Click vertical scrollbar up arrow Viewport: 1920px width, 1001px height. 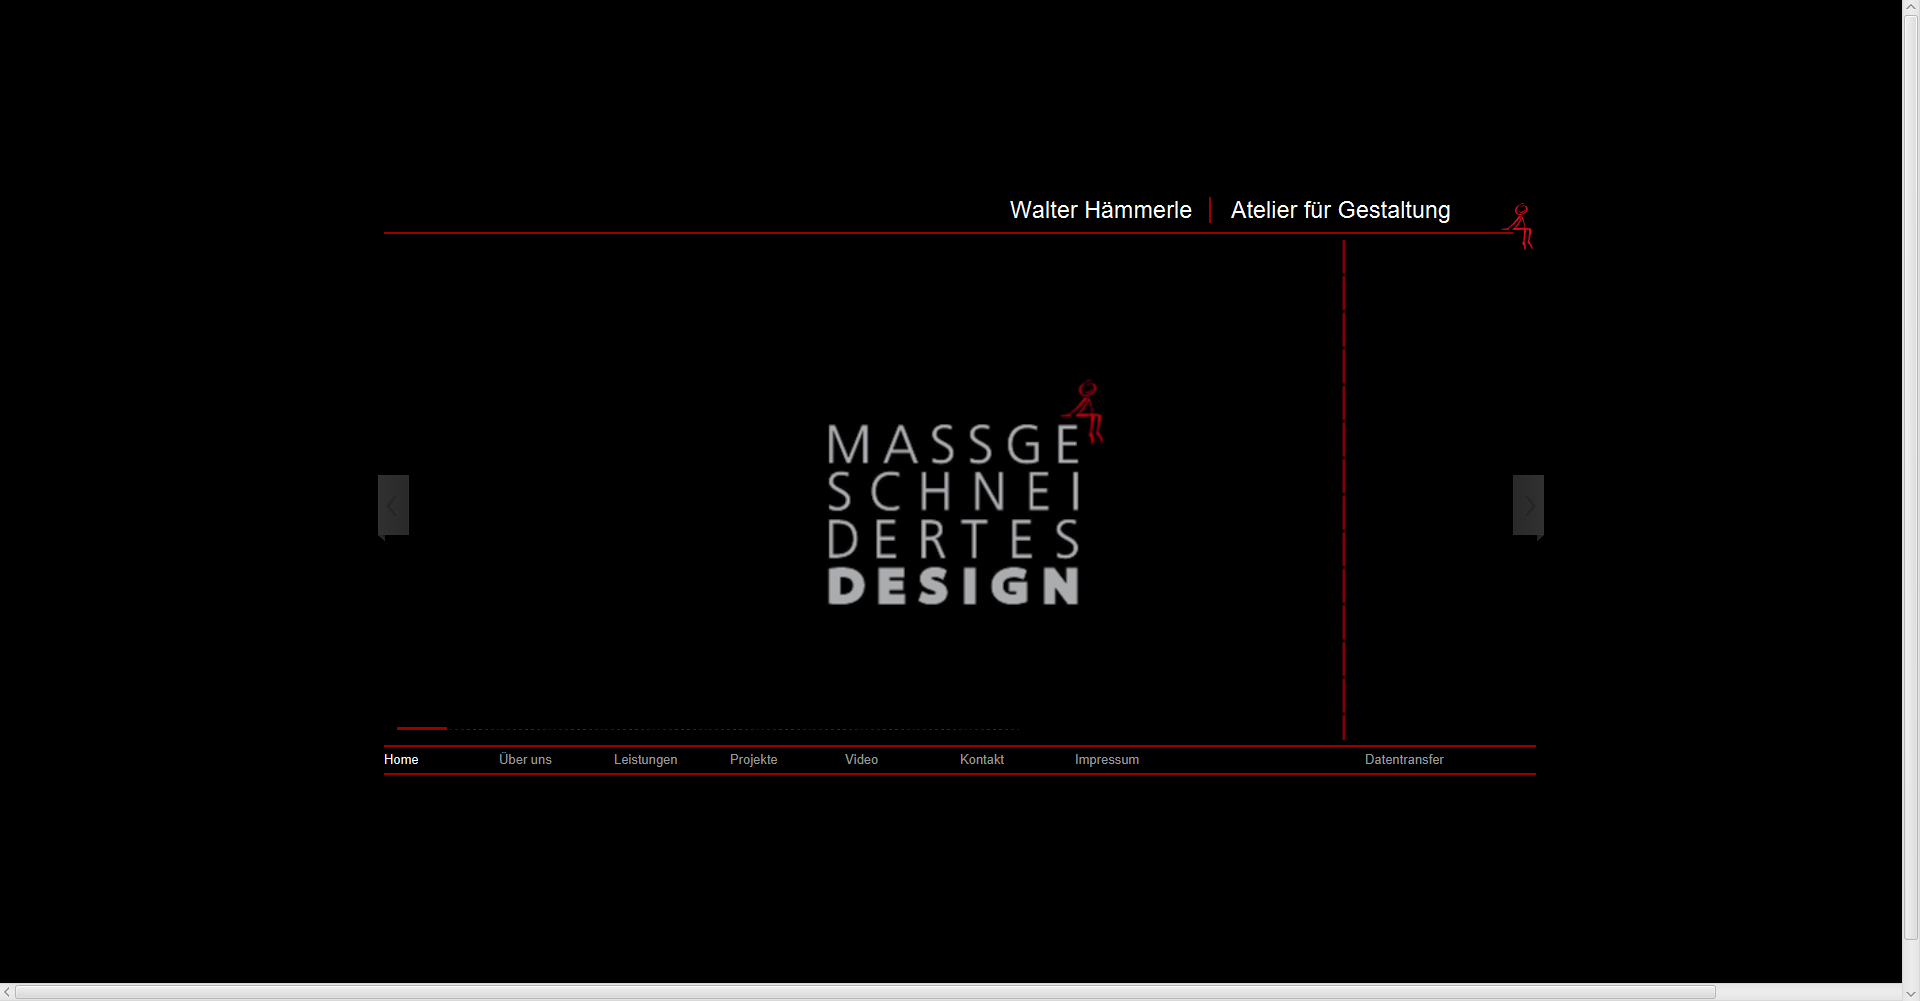point(1911,8)
